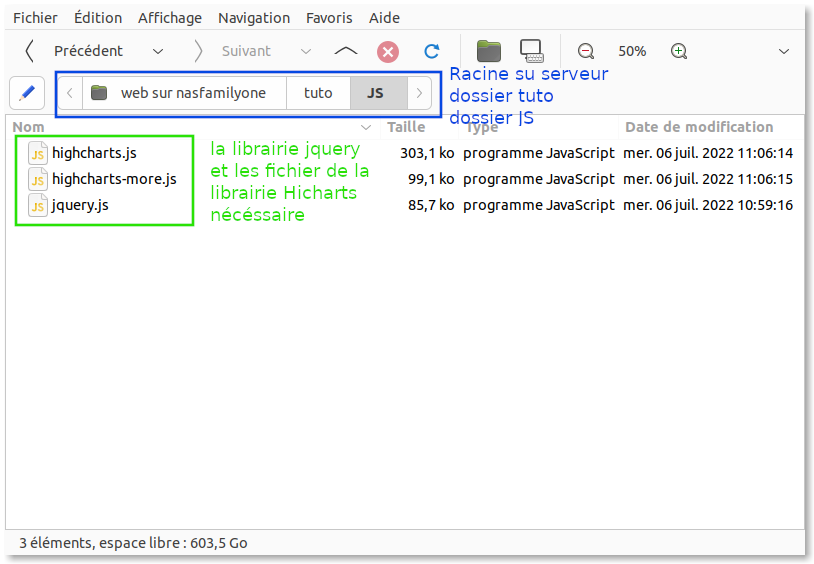Click programme JavaScript type for jquery.js
The image size is (814, 564).
tap(538, 205)
